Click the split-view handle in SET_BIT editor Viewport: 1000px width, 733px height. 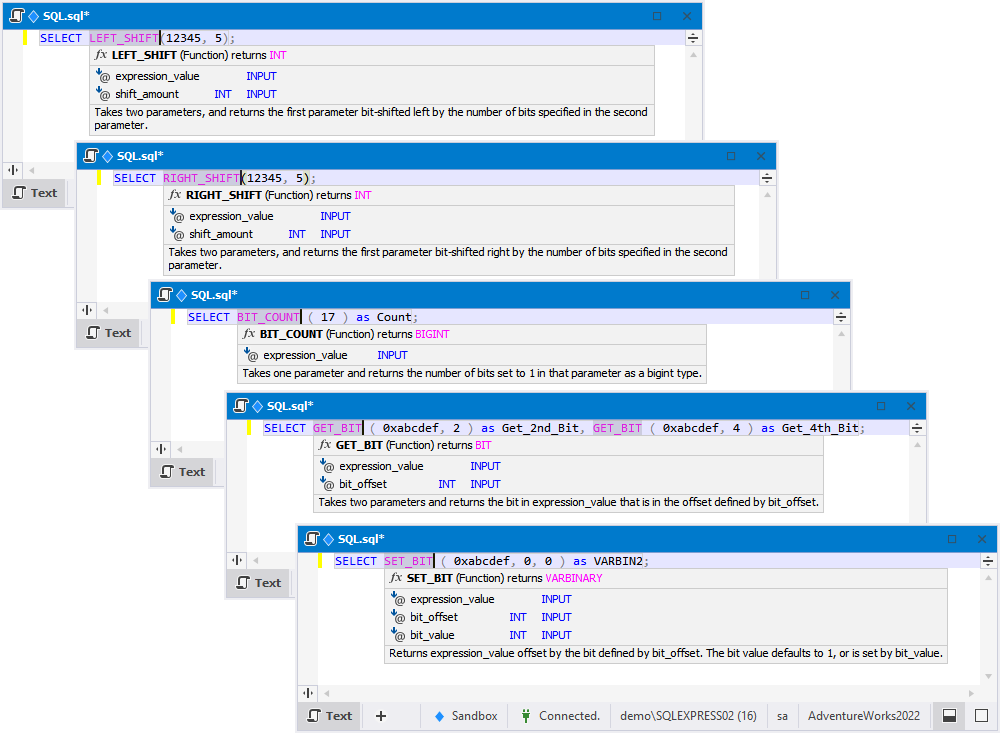988,561
